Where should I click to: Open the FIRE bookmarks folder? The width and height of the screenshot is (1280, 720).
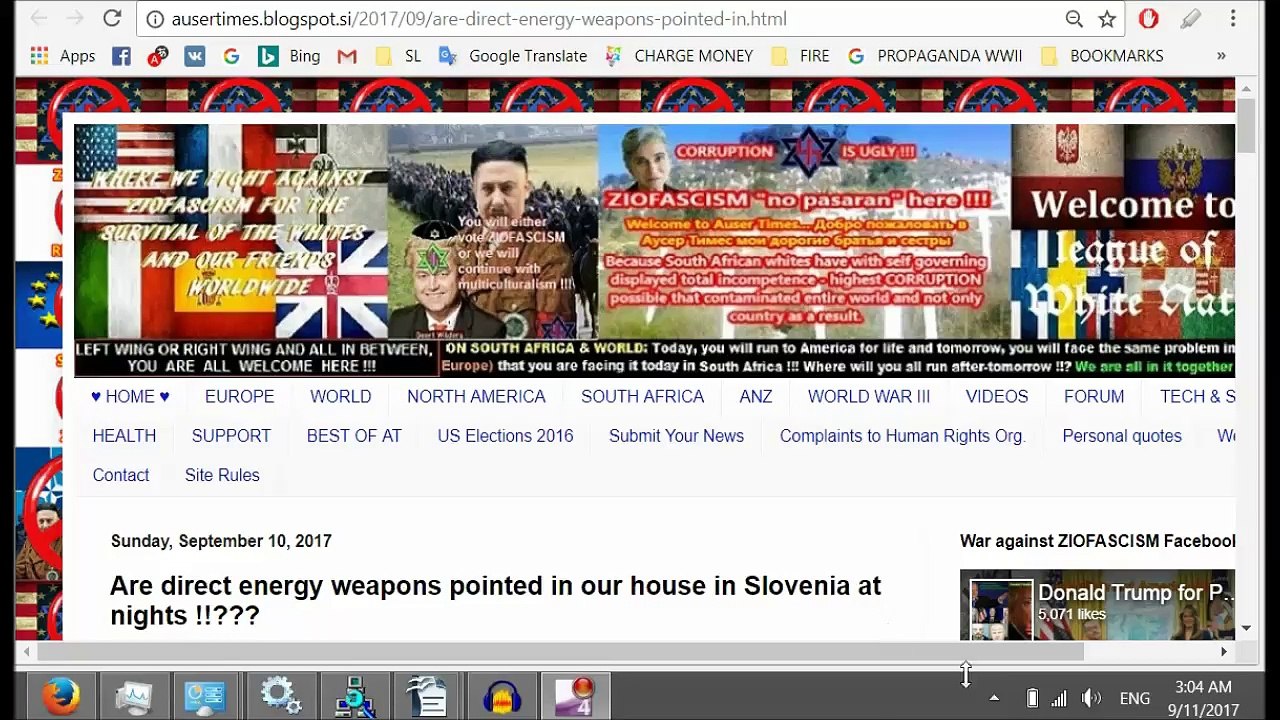pyautogui.click(x=800, y=56)
